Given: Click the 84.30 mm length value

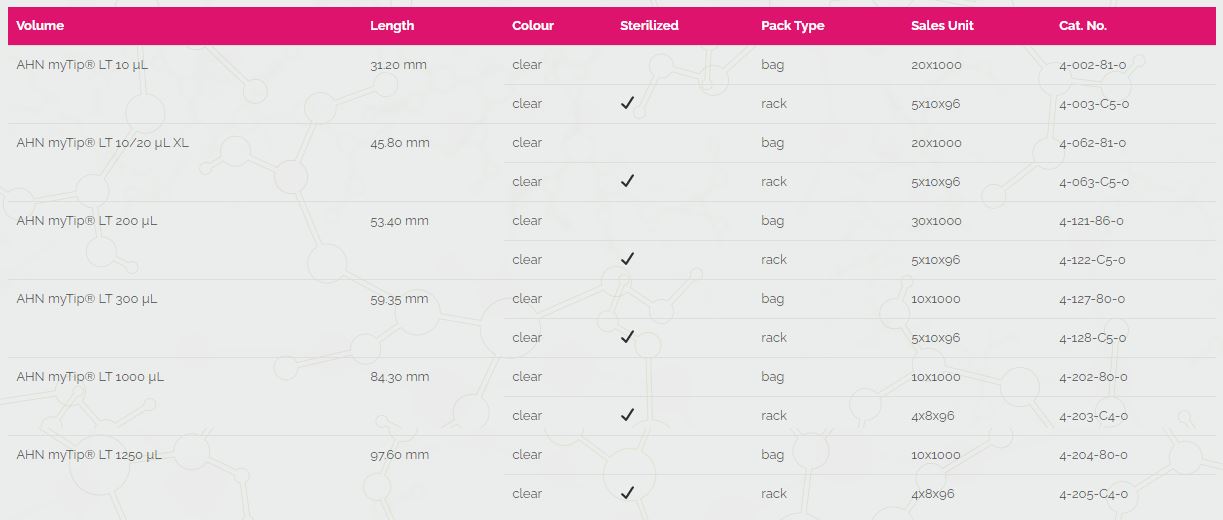Looking at the screenshot, I should click(399, 376).
